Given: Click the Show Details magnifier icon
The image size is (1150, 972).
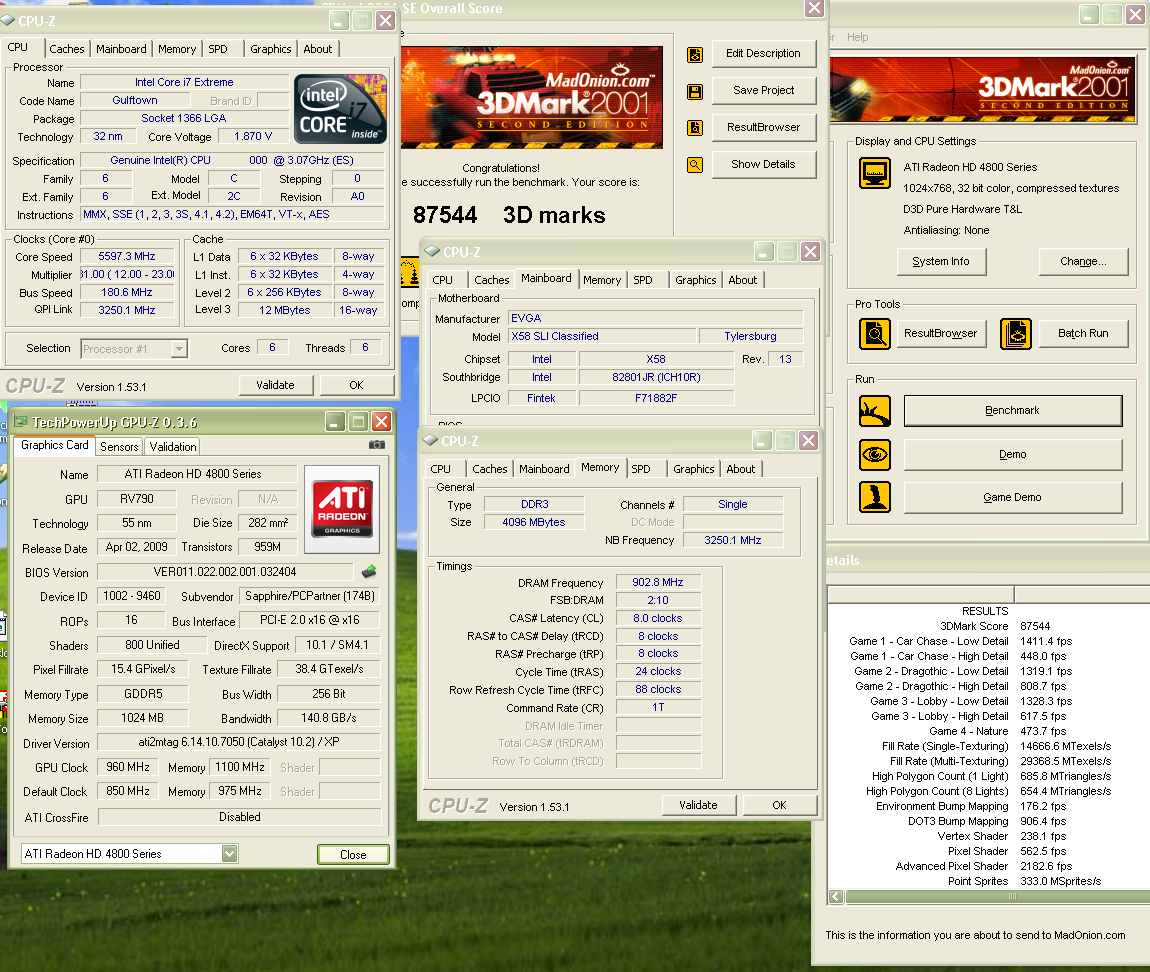Looking at the screenshot, I should pyautogui.click(x=695, y=165).
